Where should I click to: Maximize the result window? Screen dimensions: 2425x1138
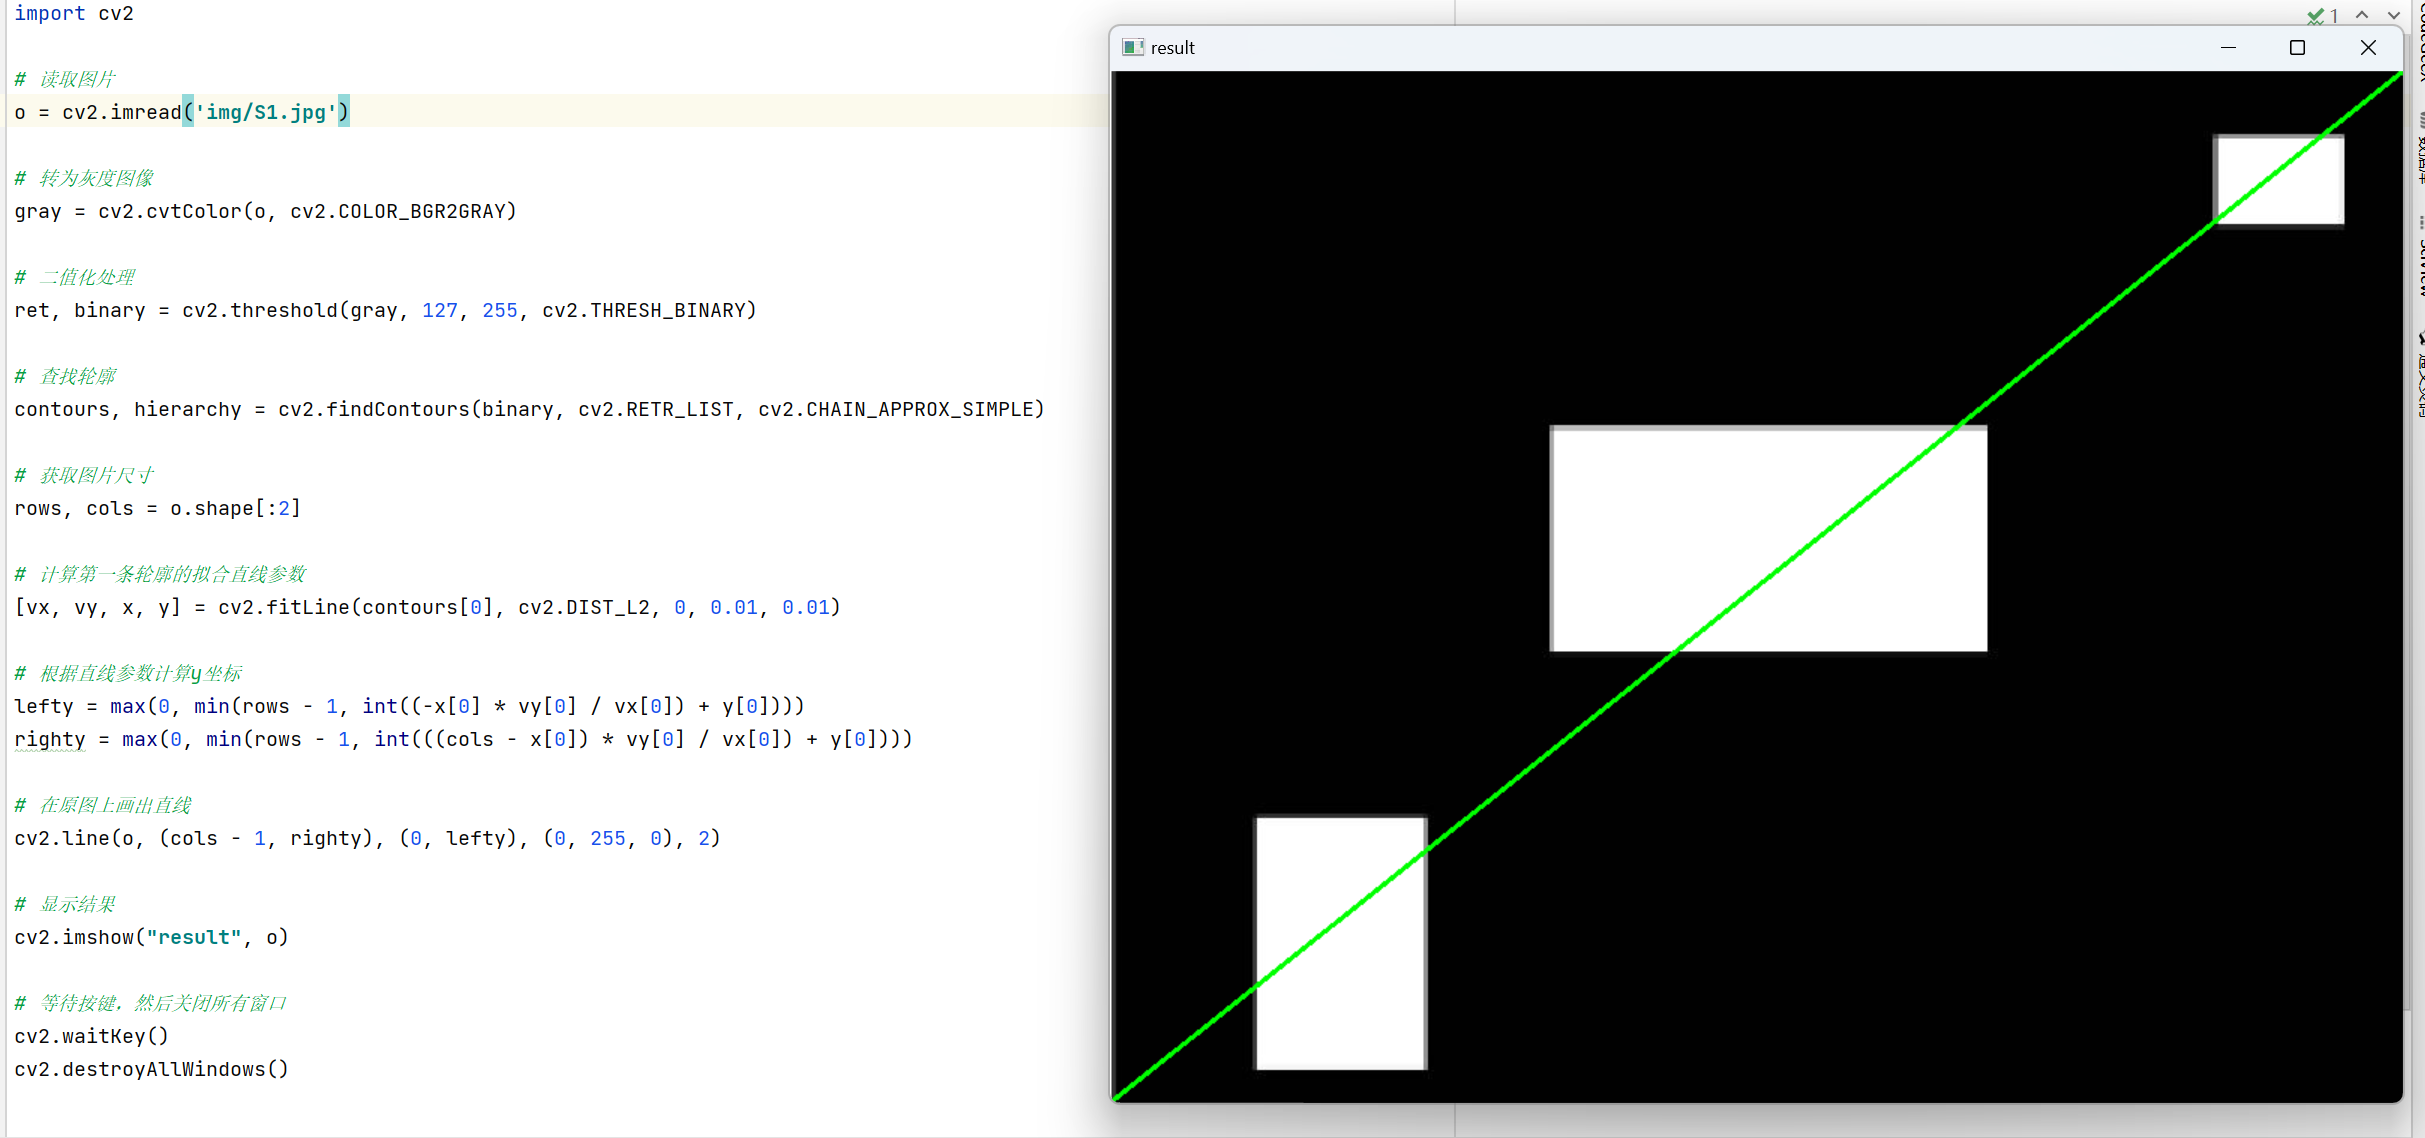pos(2297,48)
